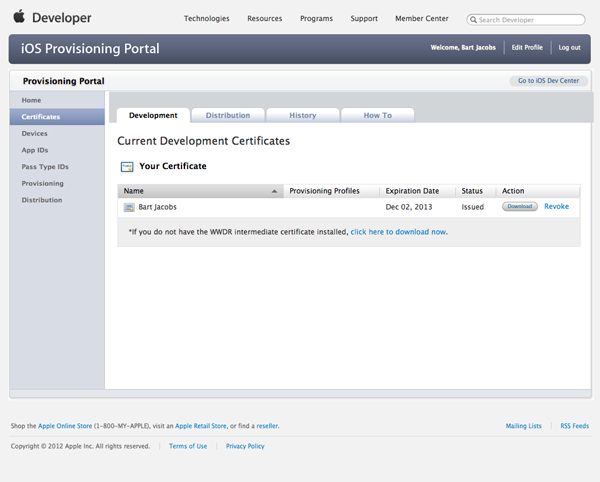600x482 pixels.
Task: Open RSS Feeds link
Action: [575, 426]
